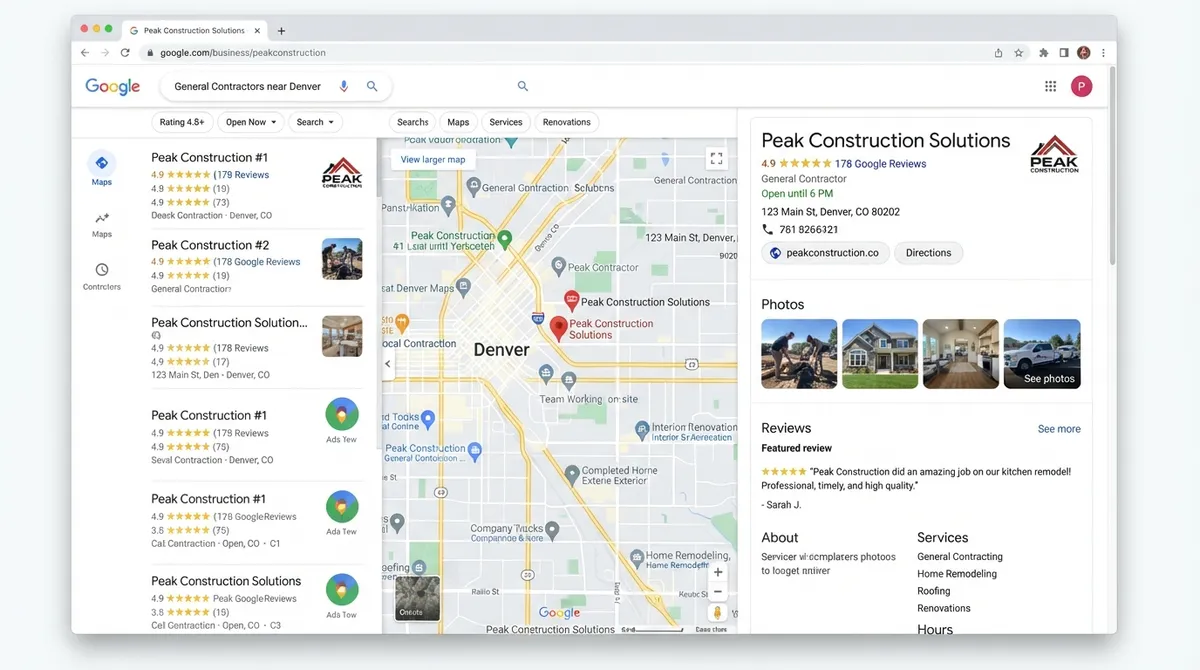
Task: Click the satellite layer thumbnail on map
Action: 417,598
